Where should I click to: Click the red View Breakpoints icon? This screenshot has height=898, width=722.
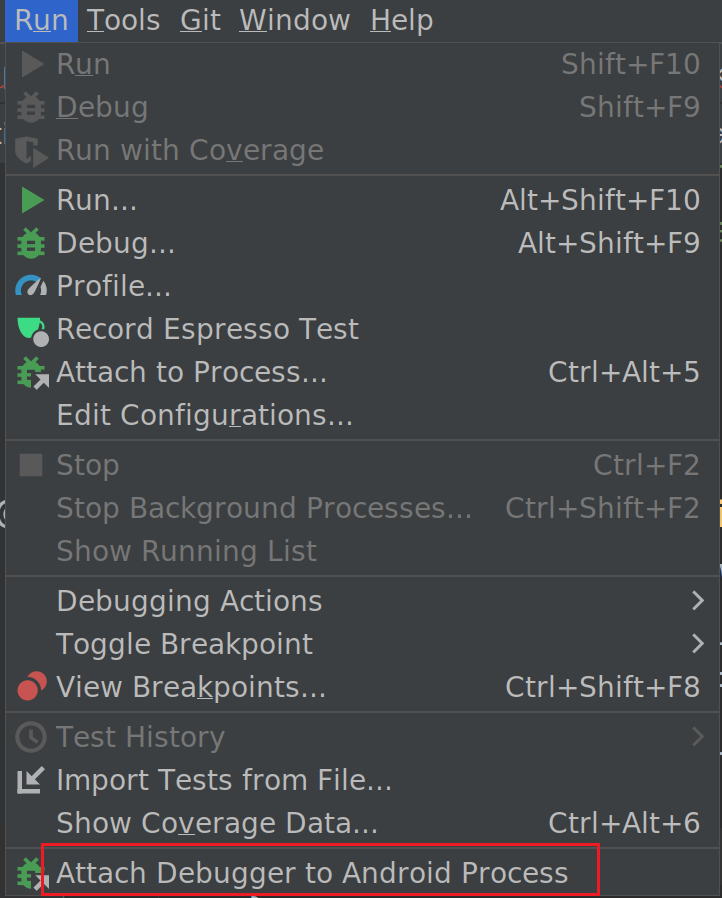[32, 687]
